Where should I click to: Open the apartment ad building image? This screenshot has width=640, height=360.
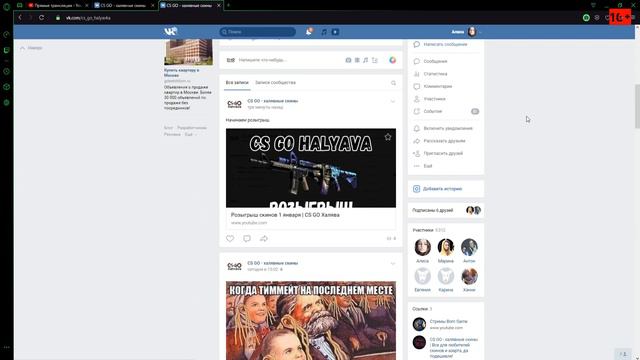coord(188,52)
